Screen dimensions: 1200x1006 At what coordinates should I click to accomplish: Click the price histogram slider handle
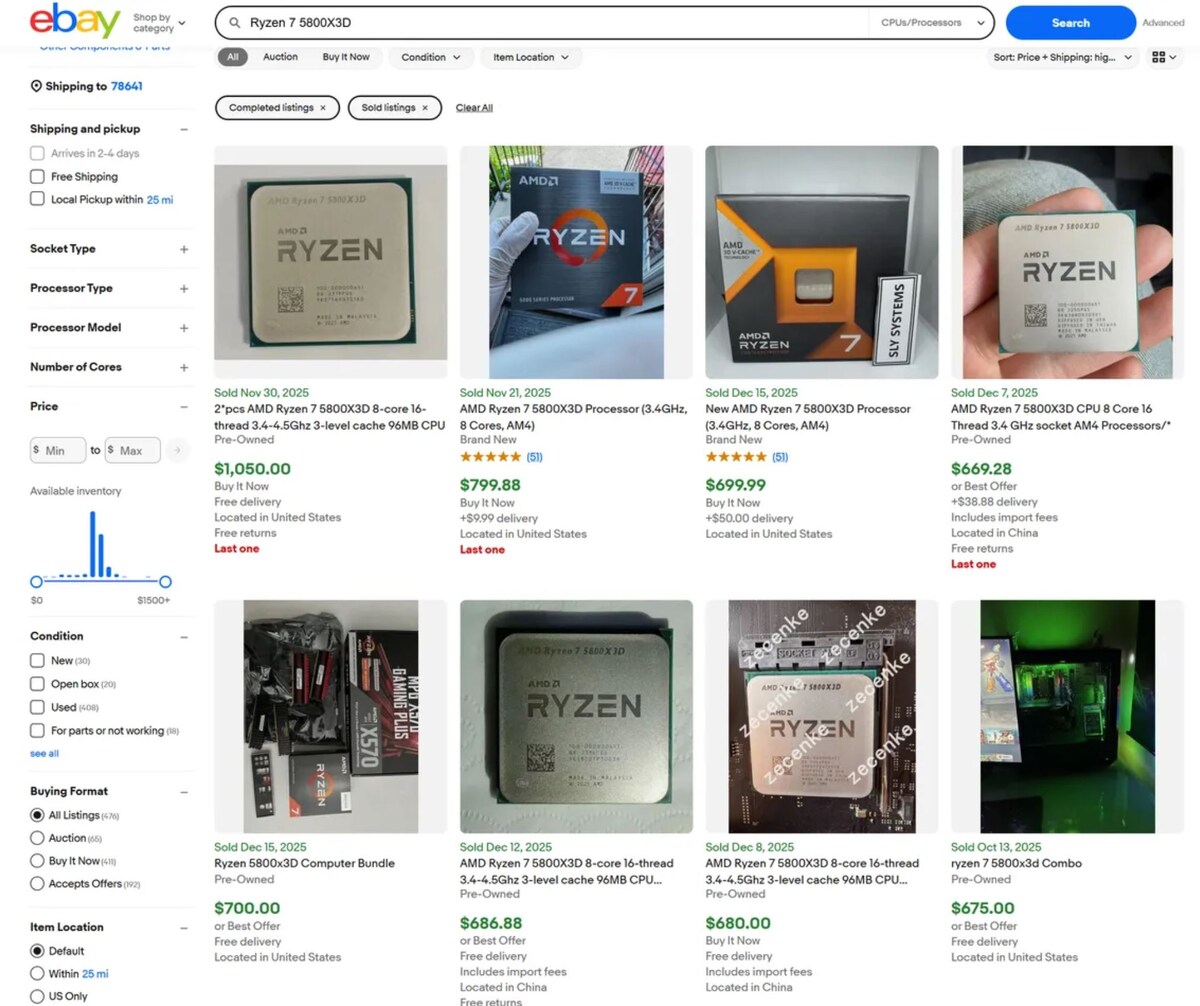pyautogui.click(x=35, y=581)
